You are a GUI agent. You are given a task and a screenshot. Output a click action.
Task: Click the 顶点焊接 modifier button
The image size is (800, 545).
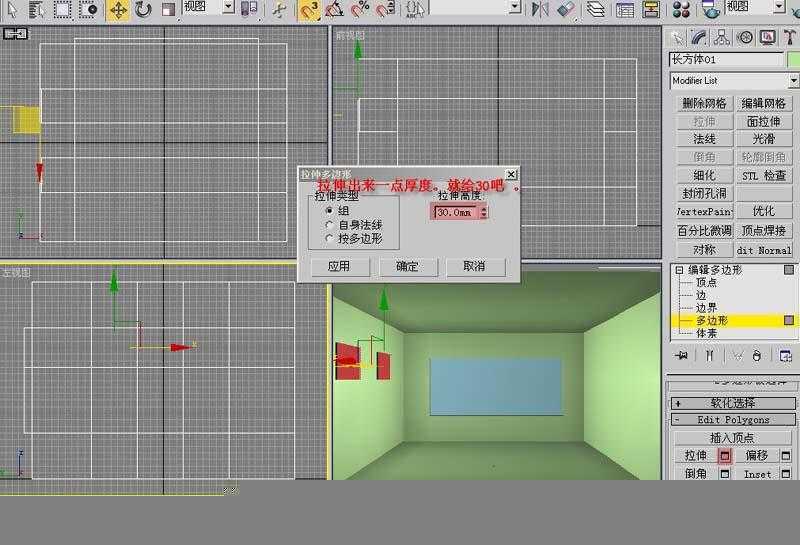point(764,231)
